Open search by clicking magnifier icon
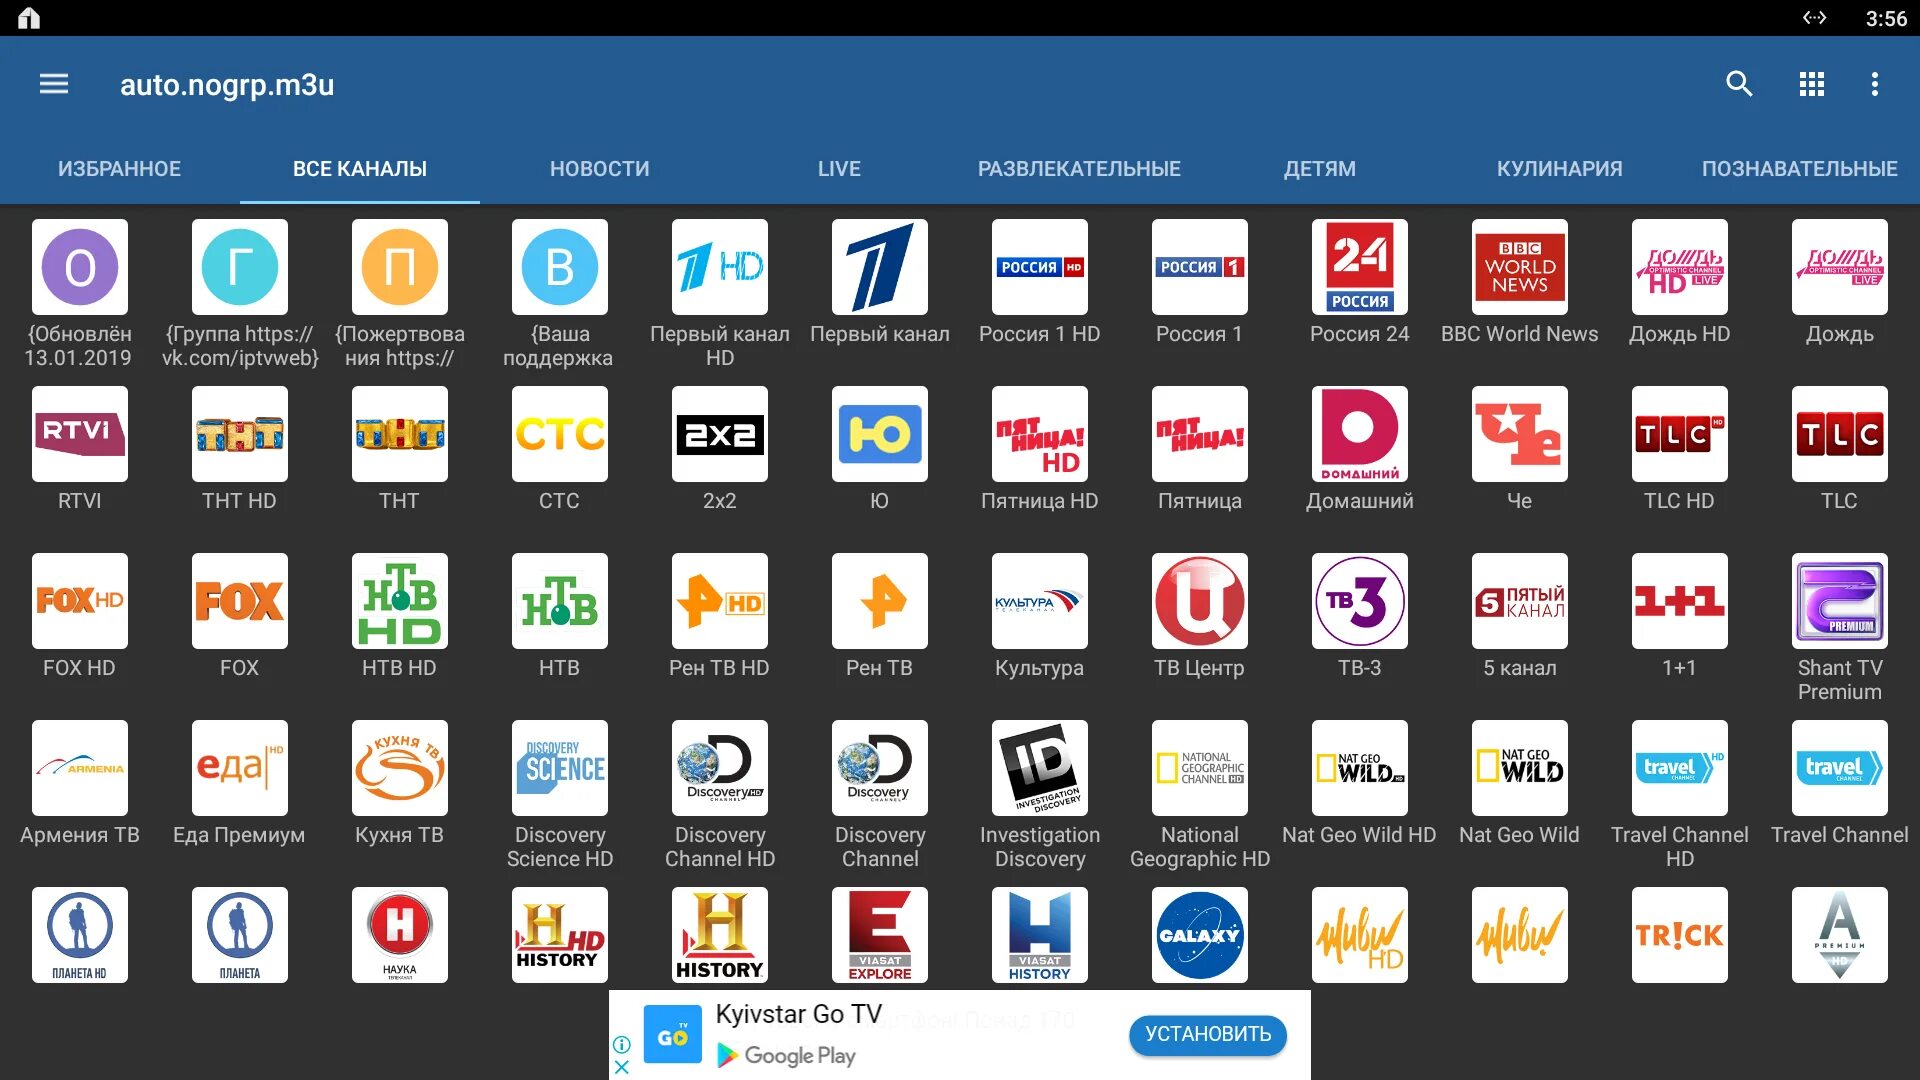1920x1080 pixels. pyautogui.click(x=1737, y=83)
